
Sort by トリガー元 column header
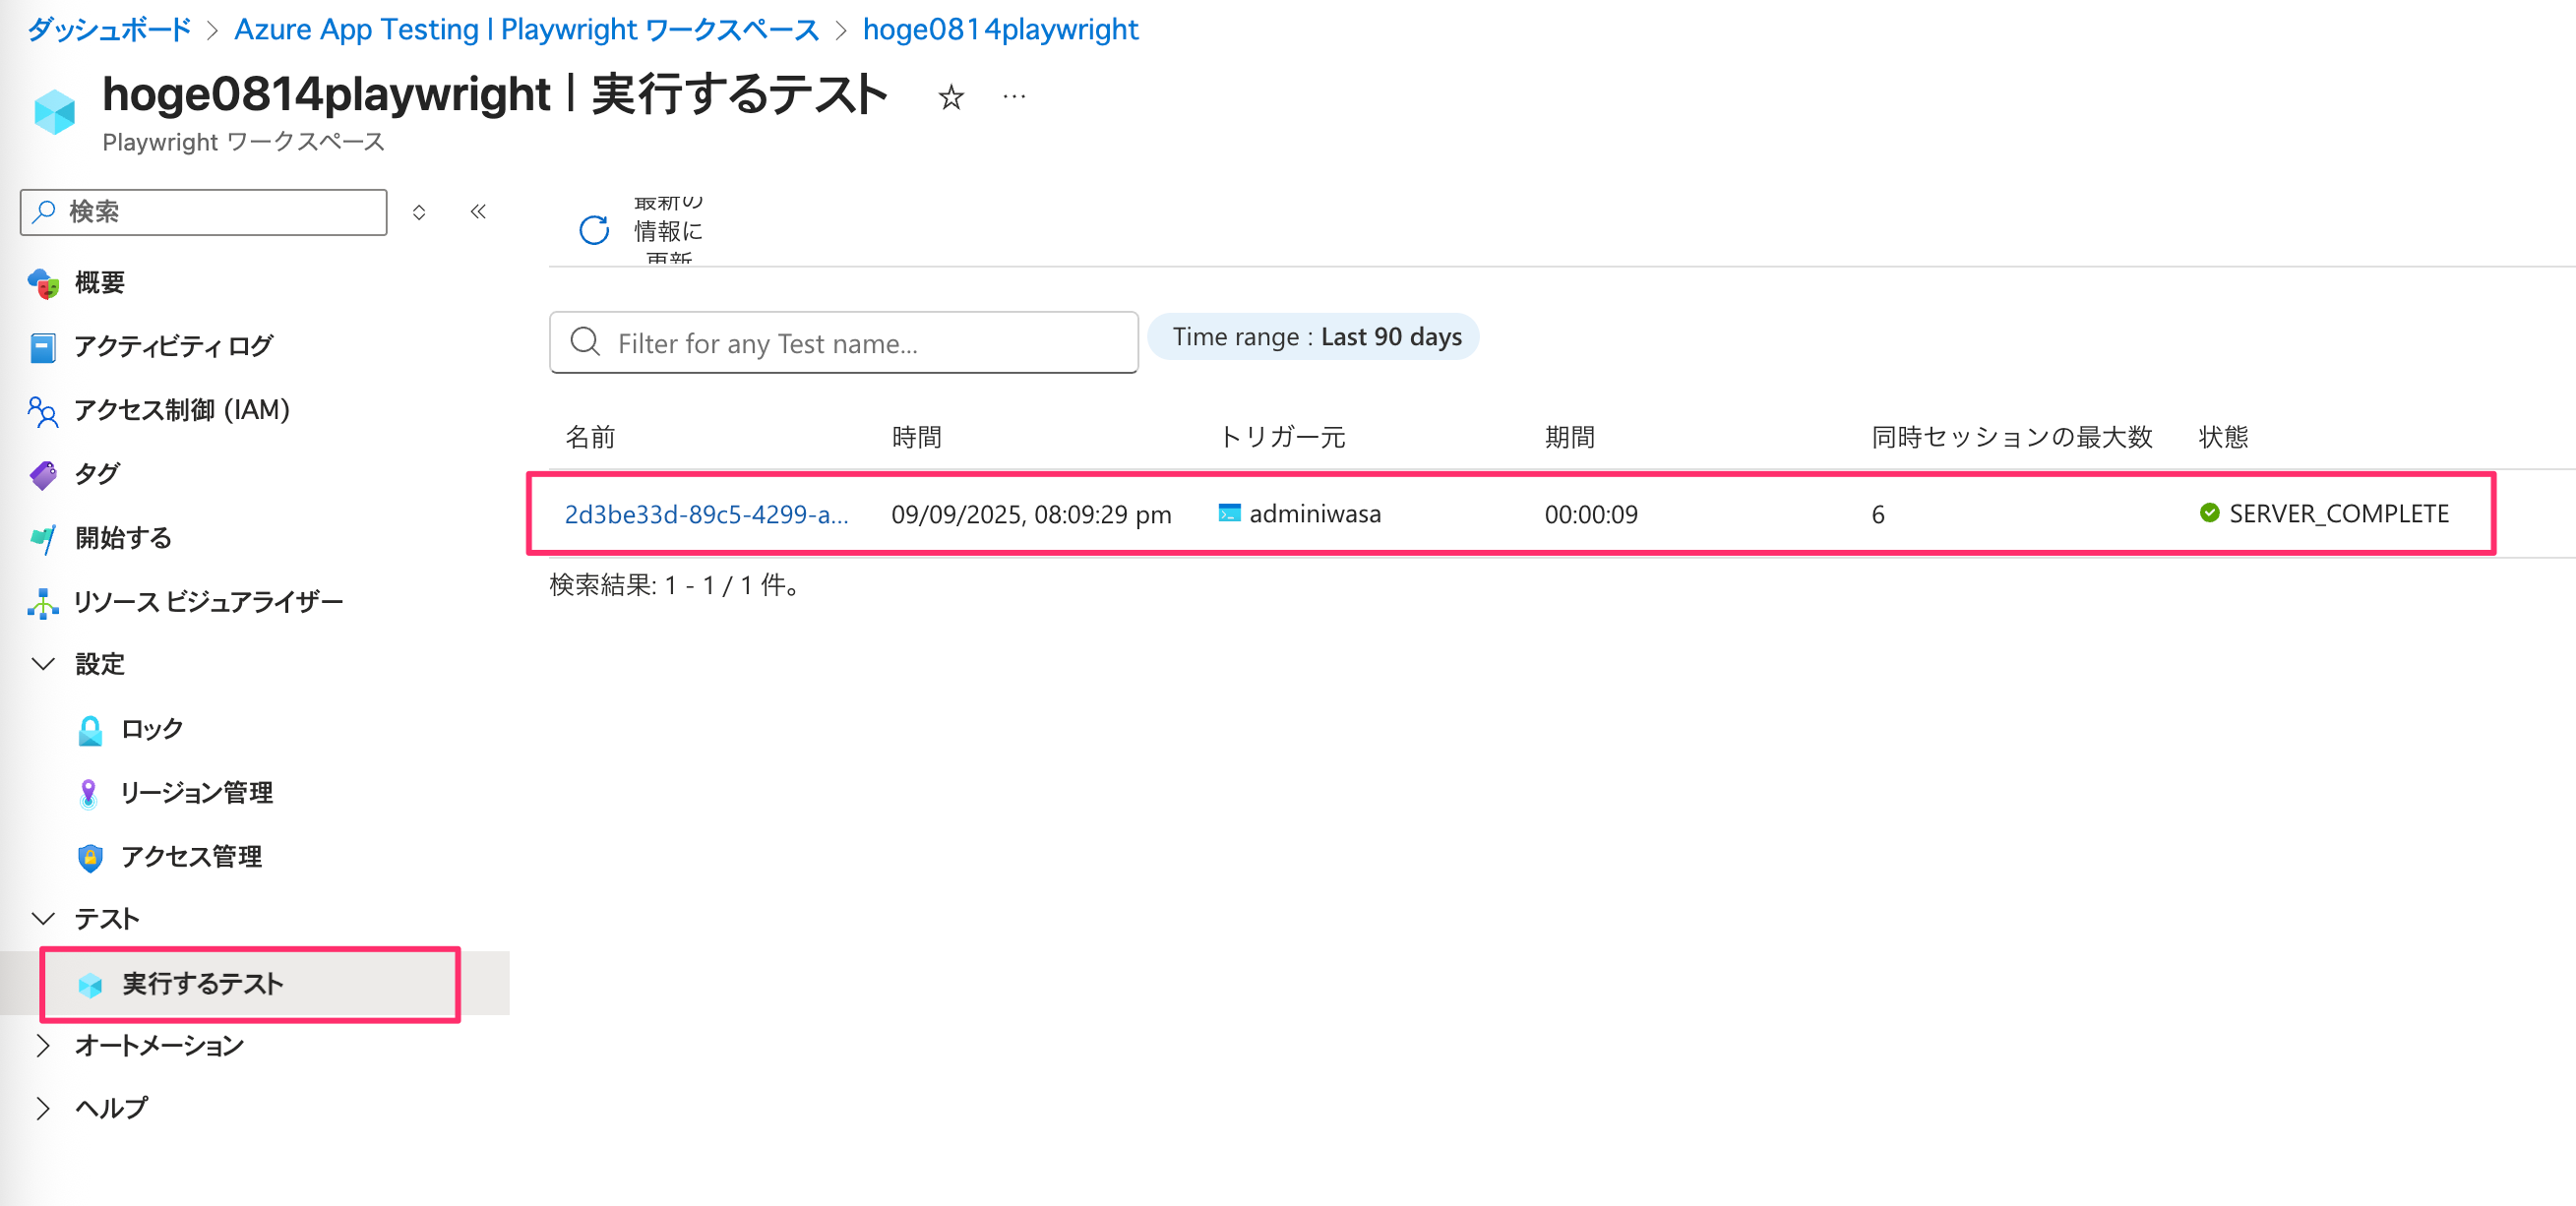[x=1282, y=437]
